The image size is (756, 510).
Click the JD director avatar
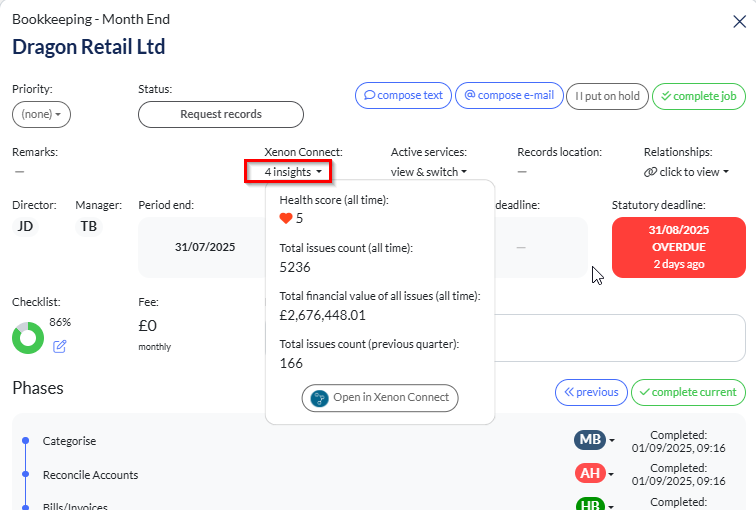pyautogui.click(x=25, y=226)
